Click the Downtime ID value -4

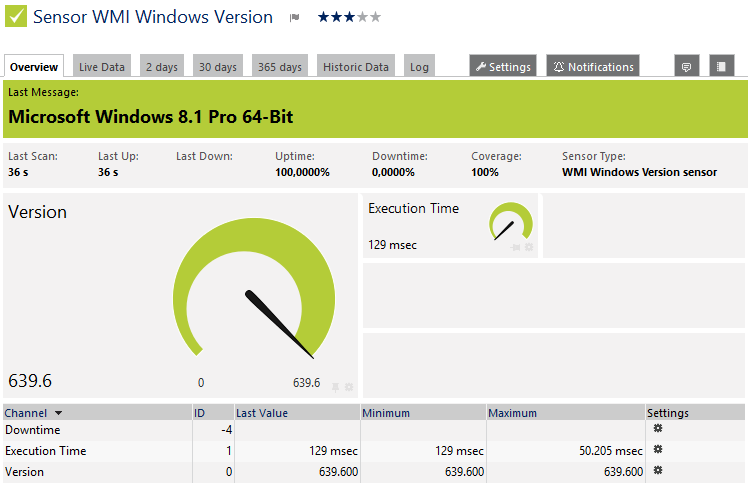[x=227, y=430]
